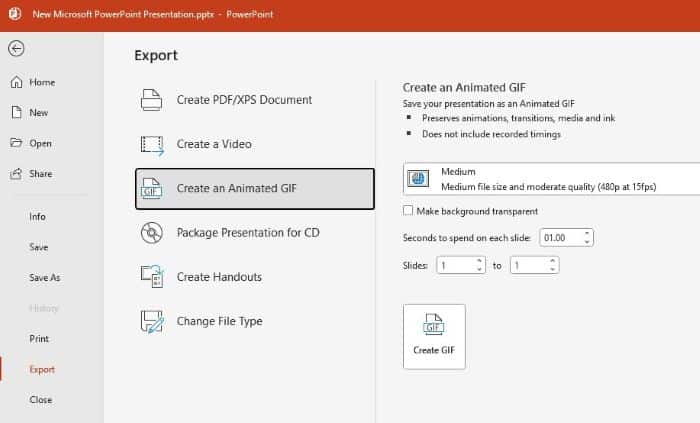Click Package Presentation for CD option label
Image resolution: width=700 pixels, height=423 pixels.
tap(248, 232)
